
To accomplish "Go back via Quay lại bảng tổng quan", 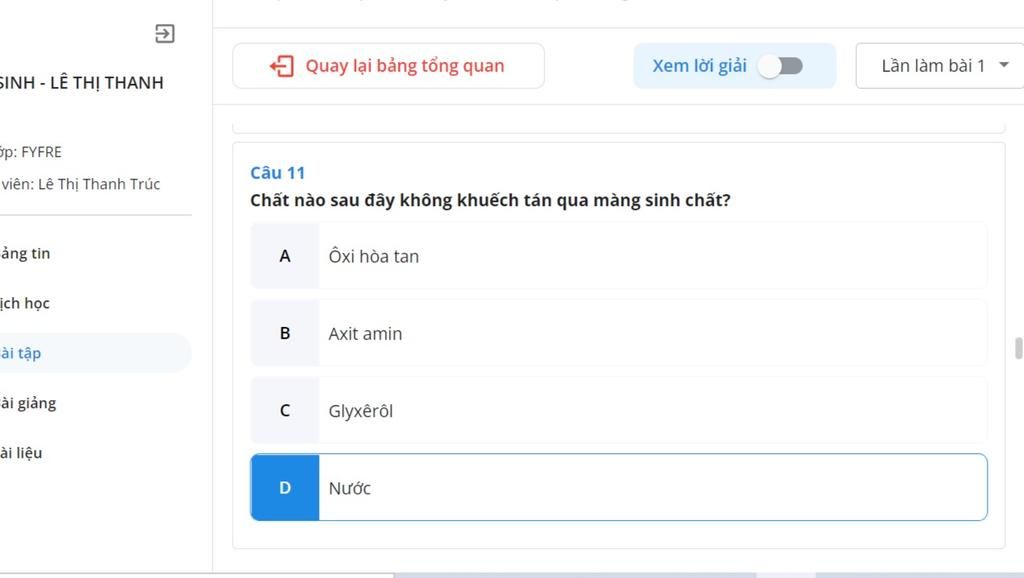I will [x=388, y=66].
